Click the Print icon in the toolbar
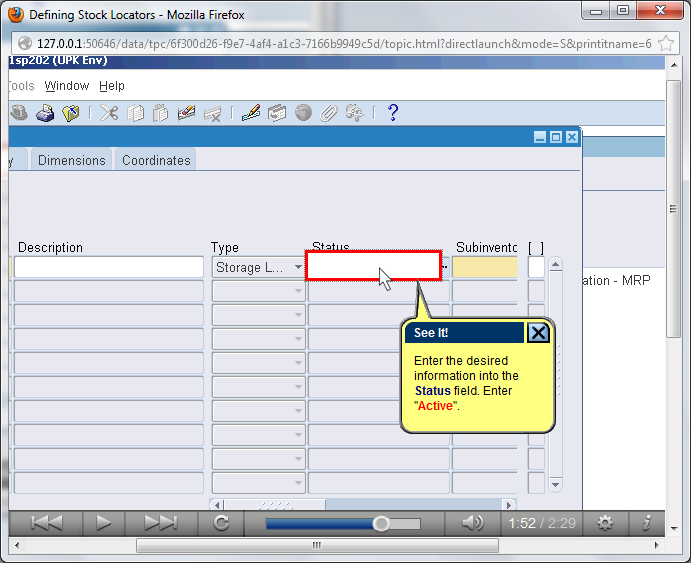Viewport: 691px width, 563px height. [x=45, y=113]
